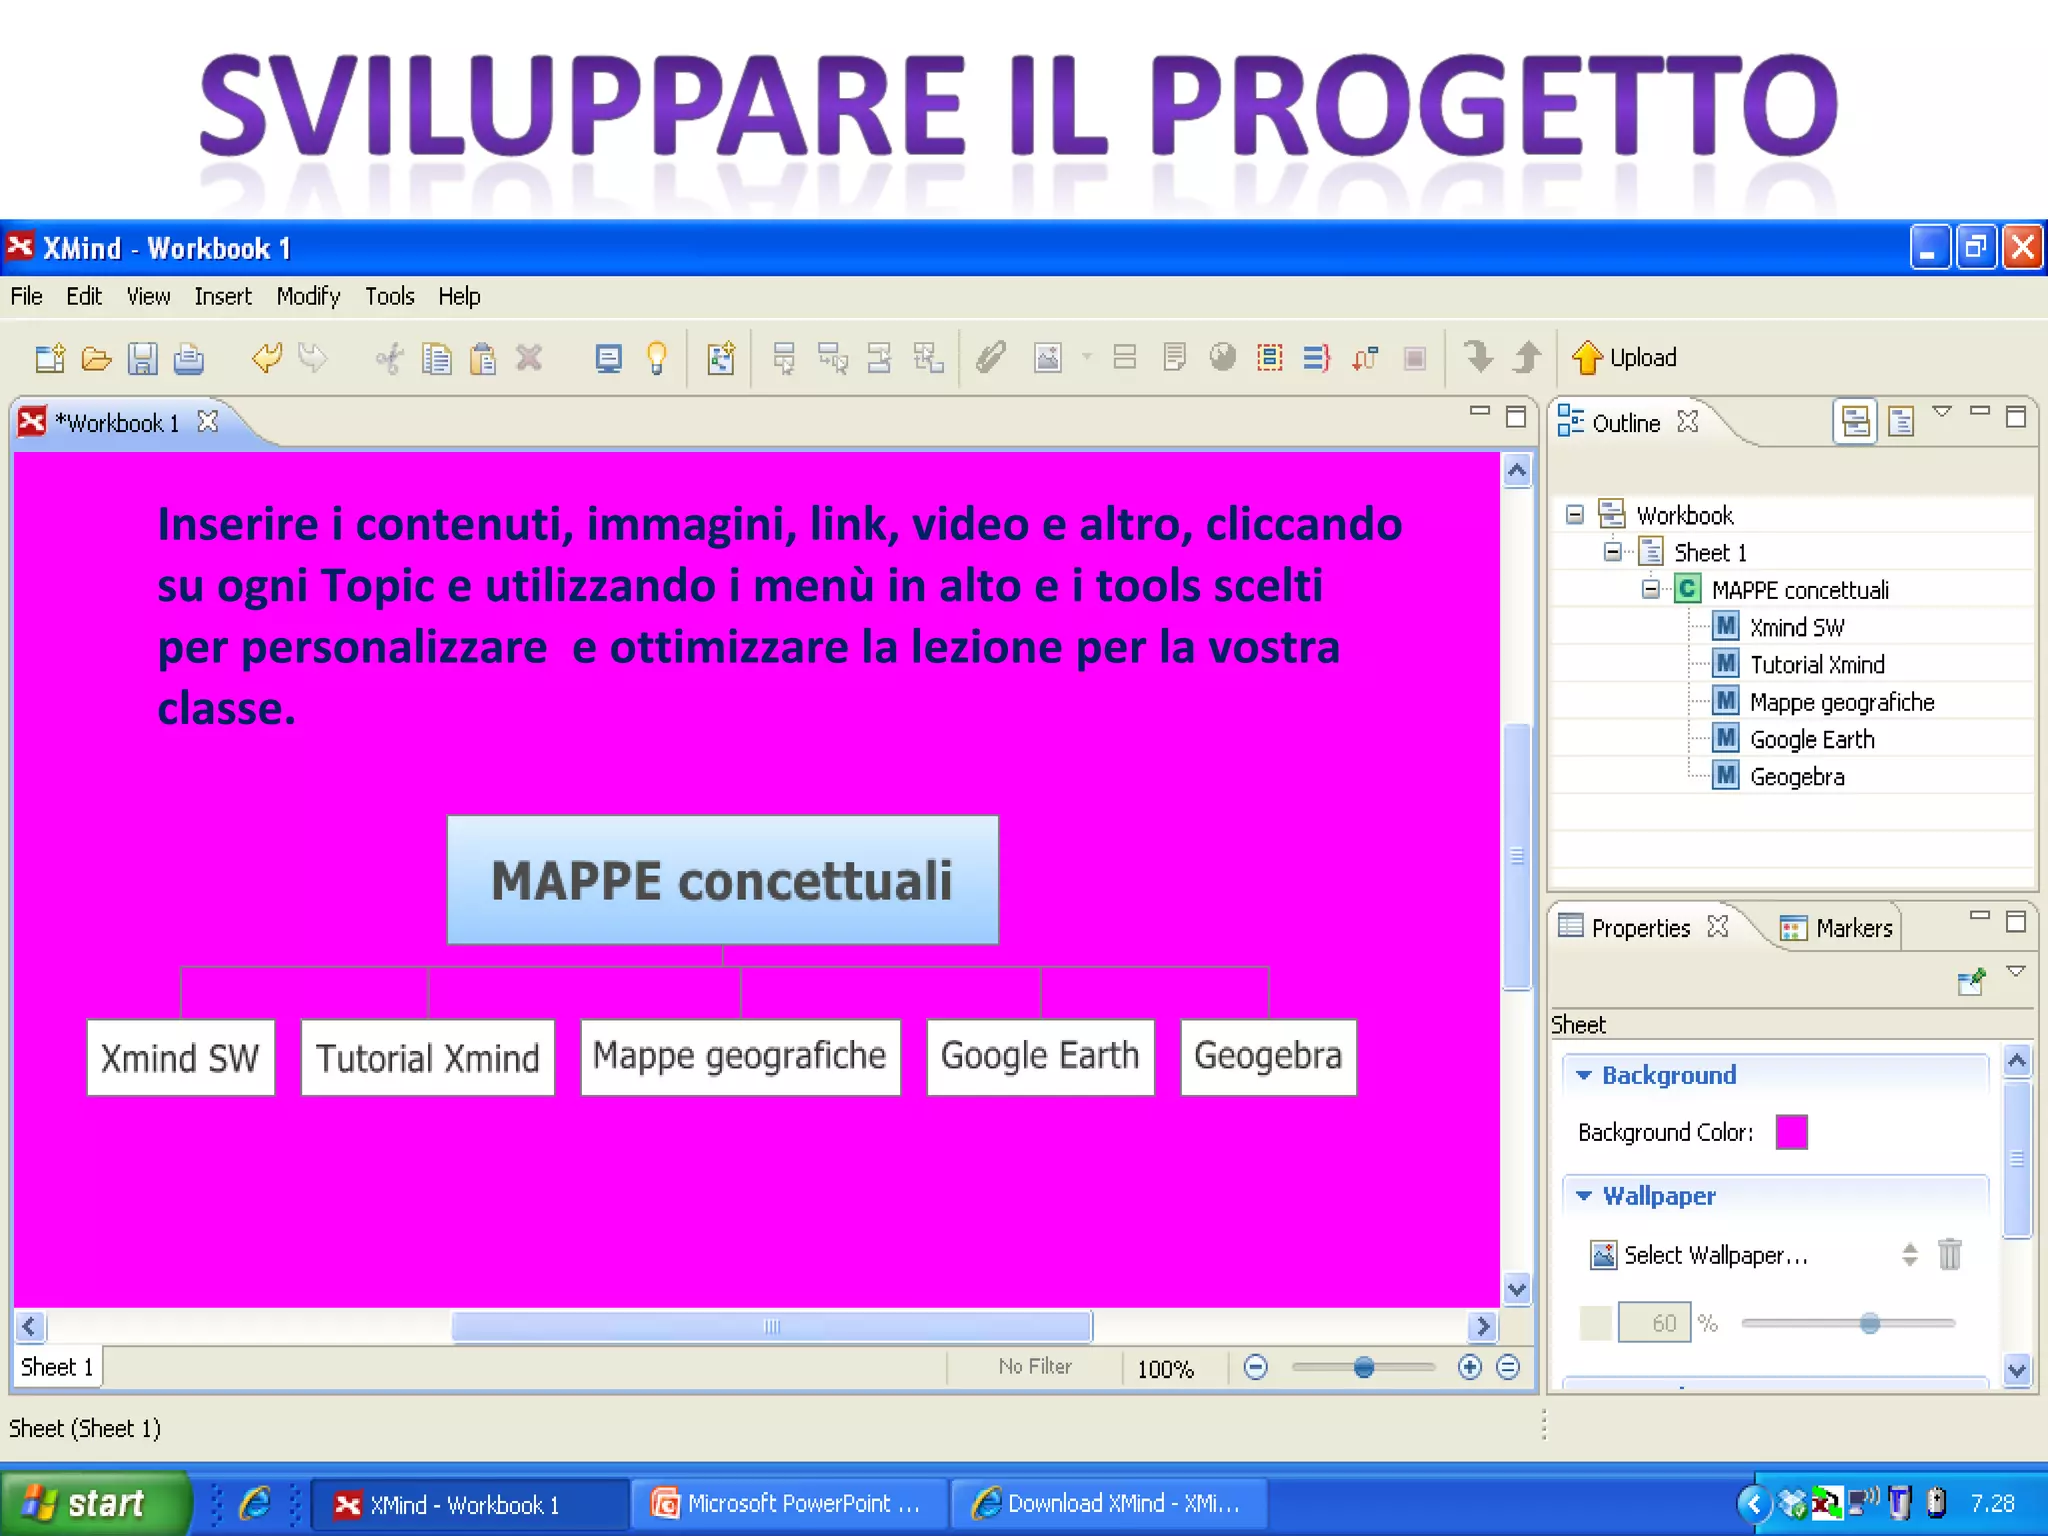
Task: Switch to Microsoft PowerPoint taskbar button
Action: click(x=789, y=1504)
